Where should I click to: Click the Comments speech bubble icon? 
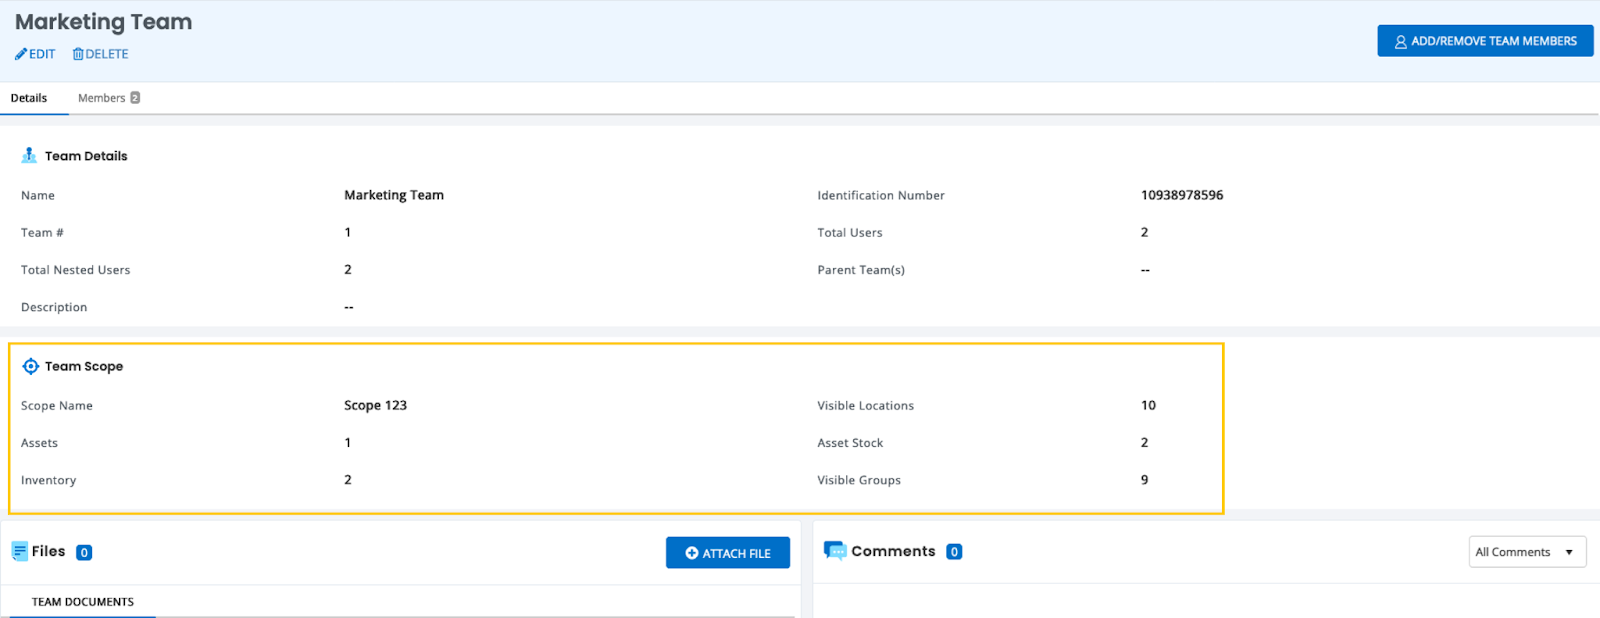[x=834, y=551]
